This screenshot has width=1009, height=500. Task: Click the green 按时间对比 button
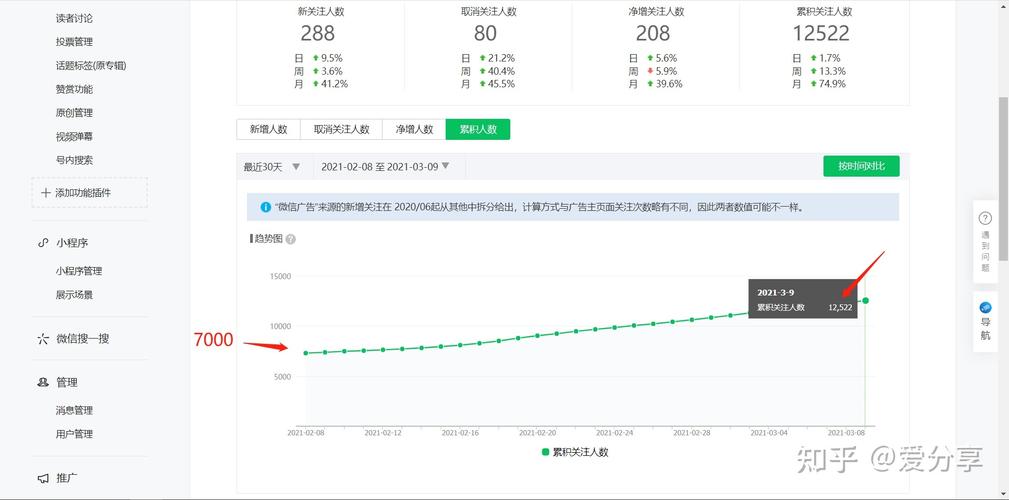coord(861,166)
